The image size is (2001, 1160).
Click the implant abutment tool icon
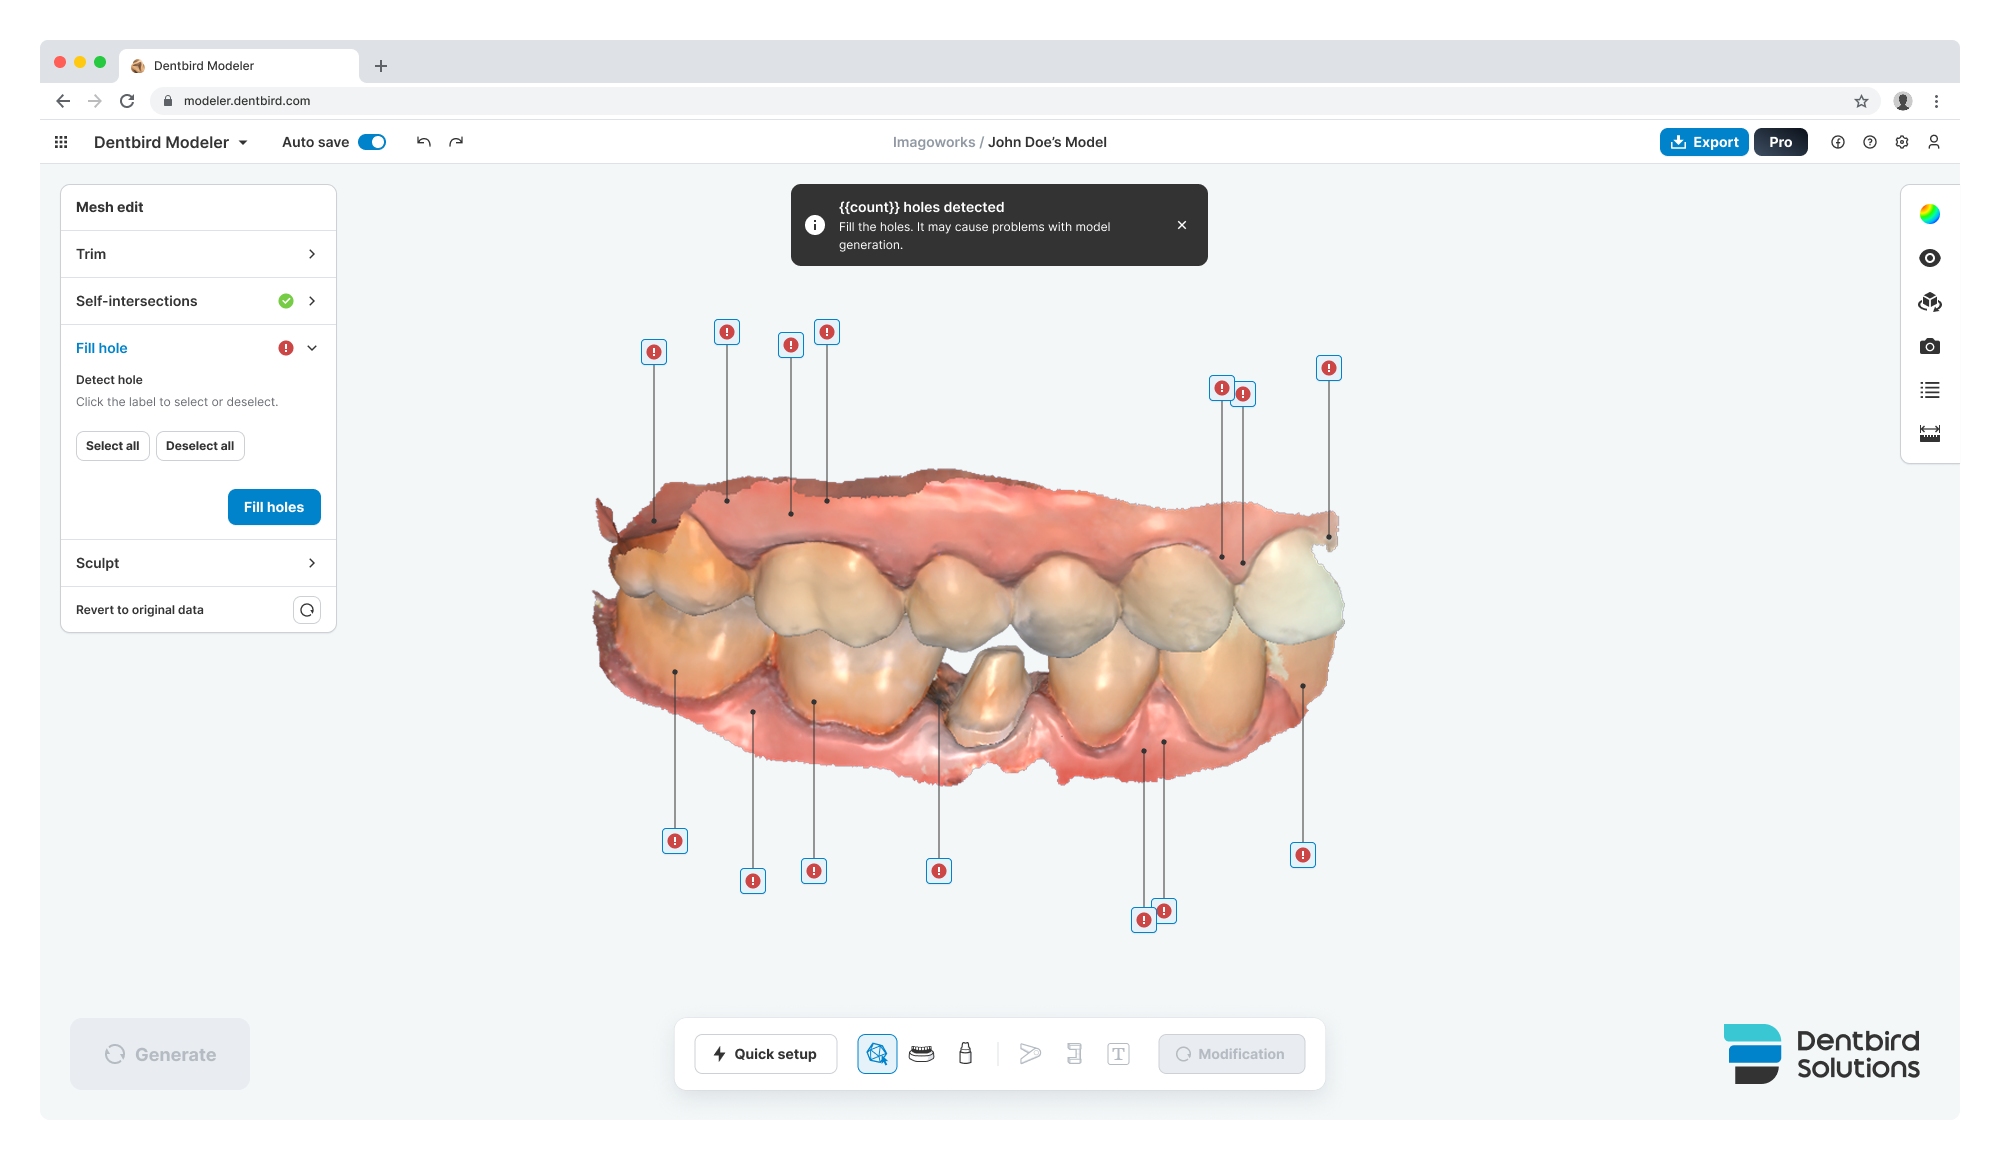point(965,1054)
